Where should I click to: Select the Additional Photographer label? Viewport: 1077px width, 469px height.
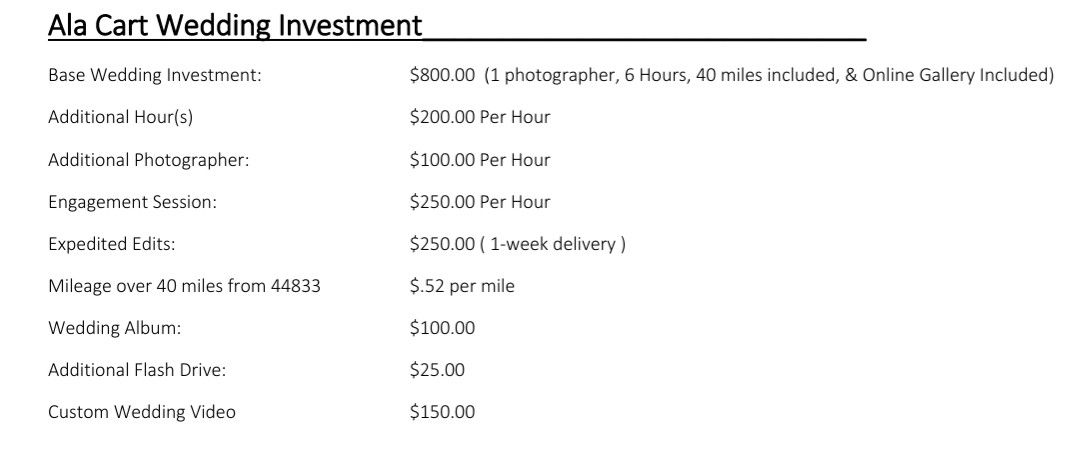149,160
